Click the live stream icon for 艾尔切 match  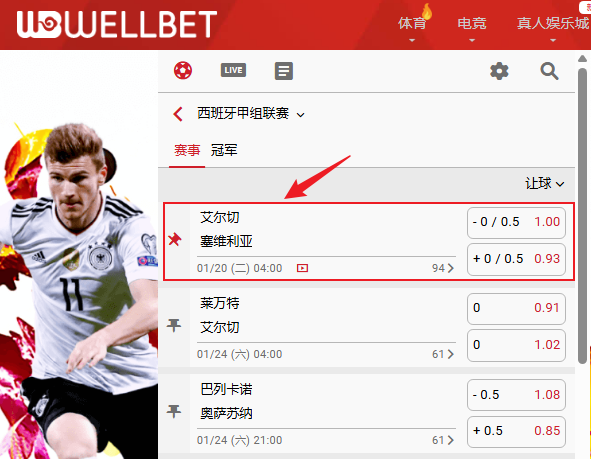tap(302, 268)
